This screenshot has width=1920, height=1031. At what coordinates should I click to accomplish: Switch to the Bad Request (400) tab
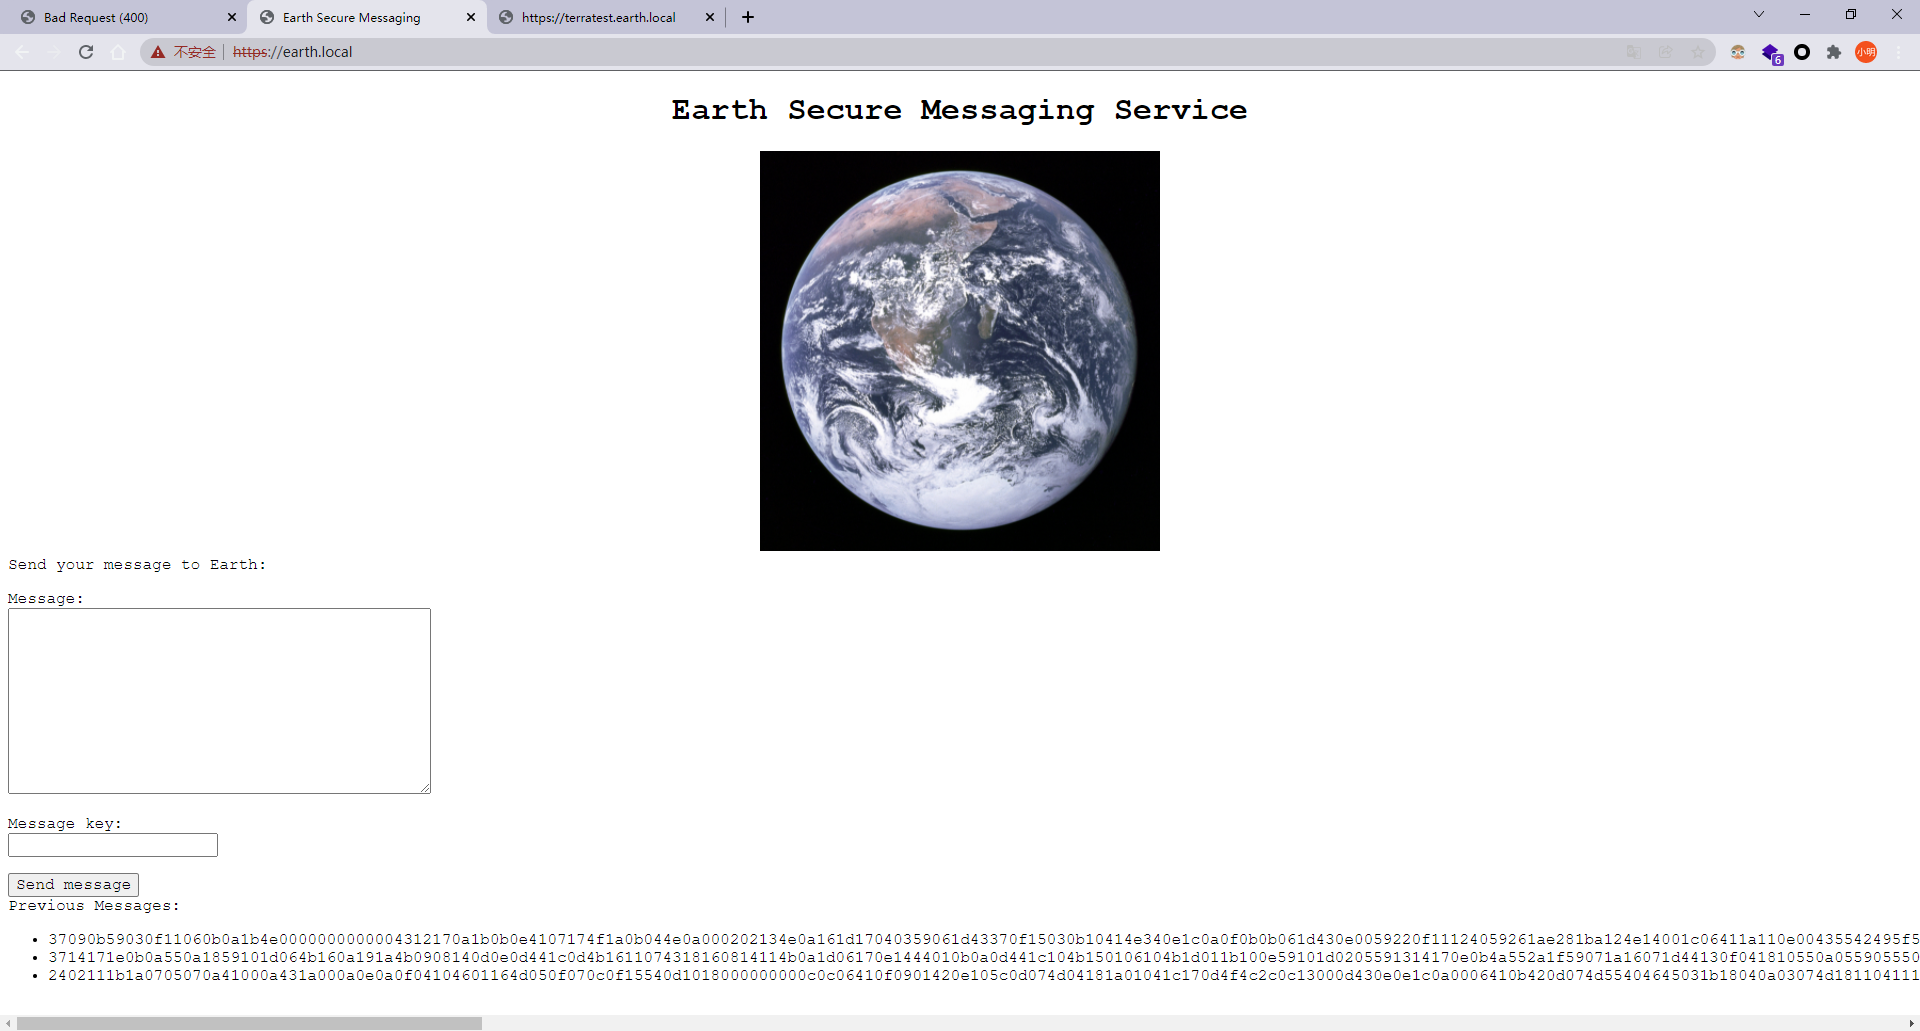click(125, 17)
